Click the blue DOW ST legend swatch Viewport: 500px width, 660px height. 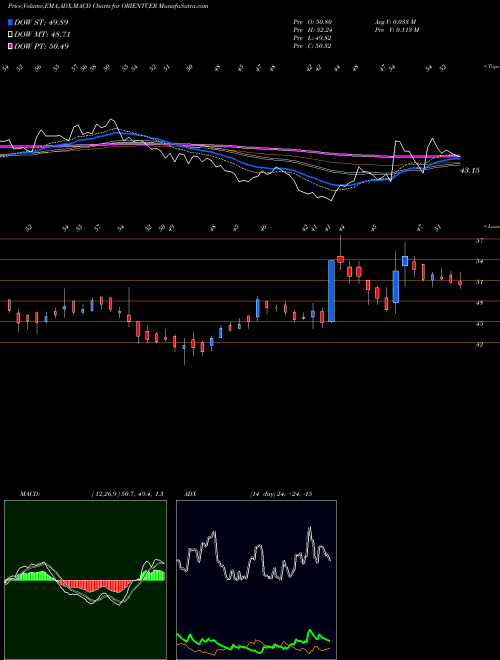[10, 22]
